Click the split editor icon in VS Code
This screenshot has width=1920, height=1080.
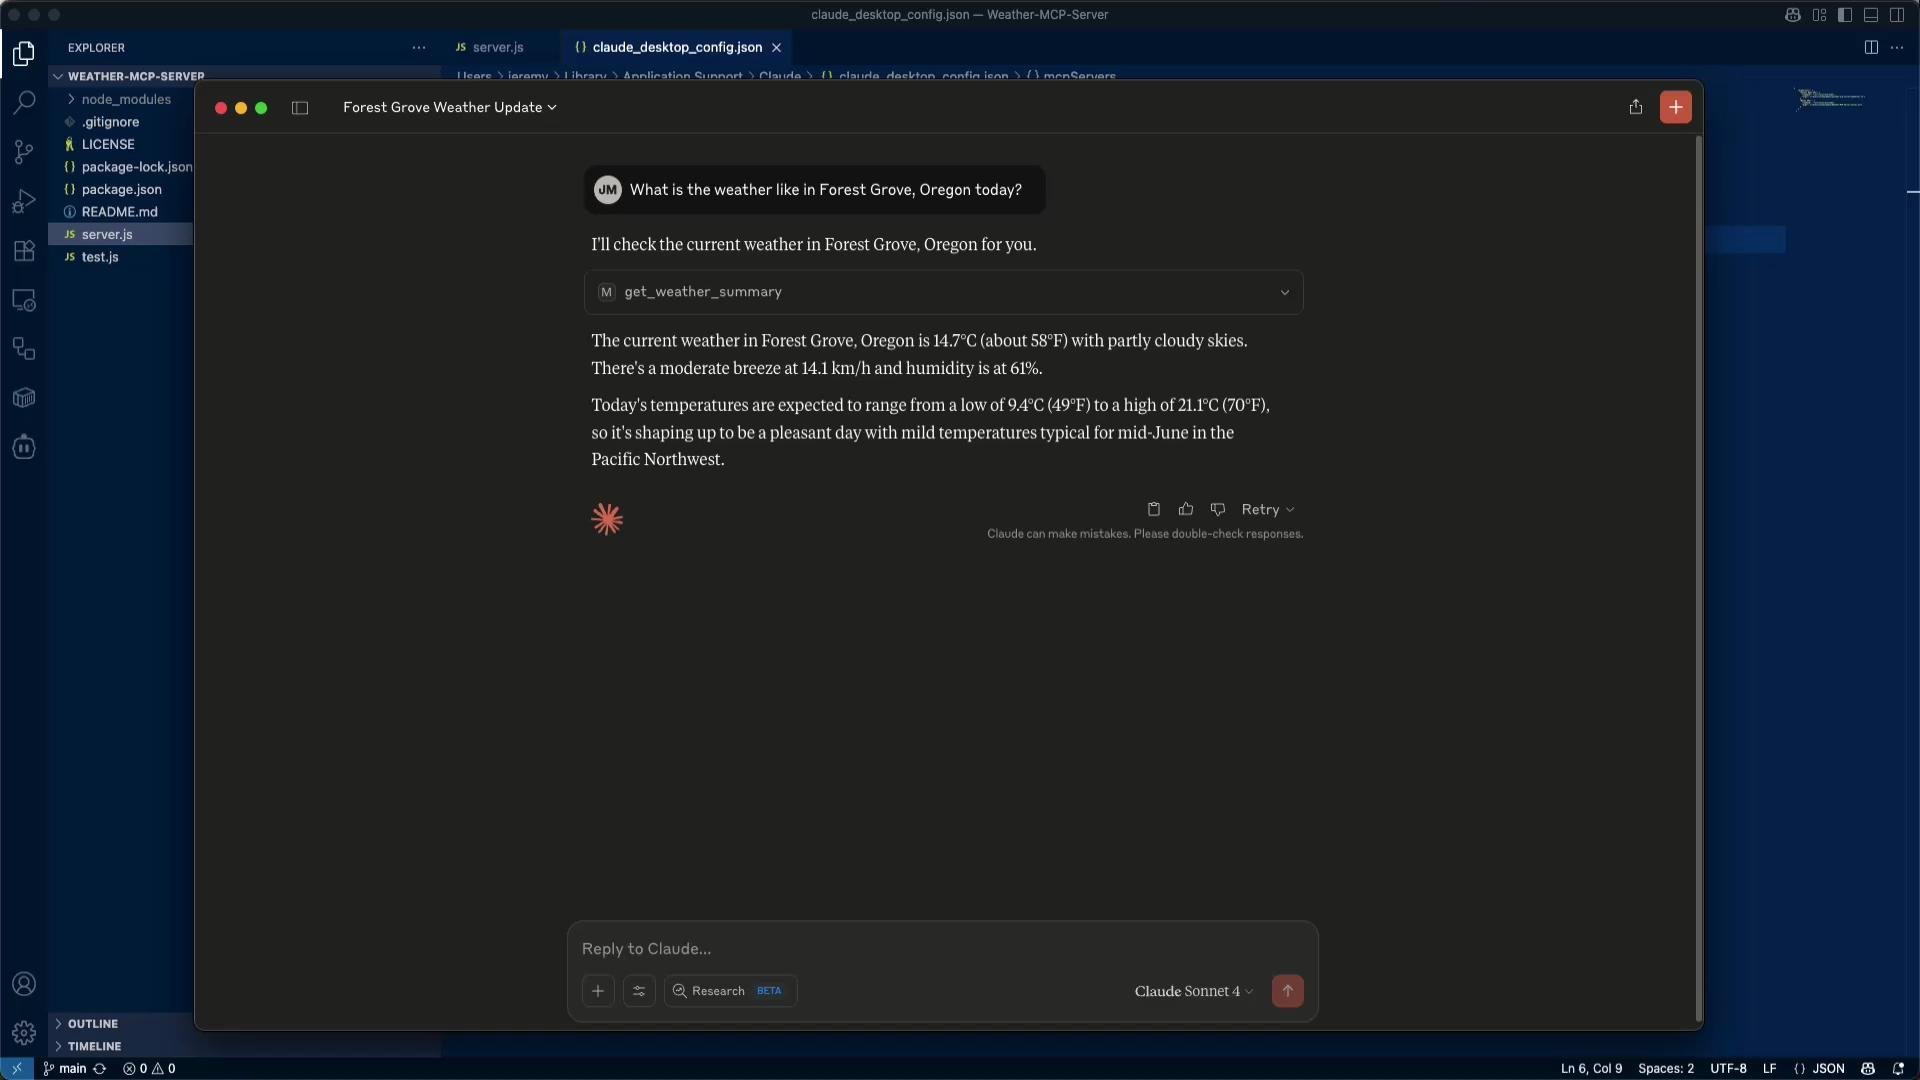point(1871,47)
